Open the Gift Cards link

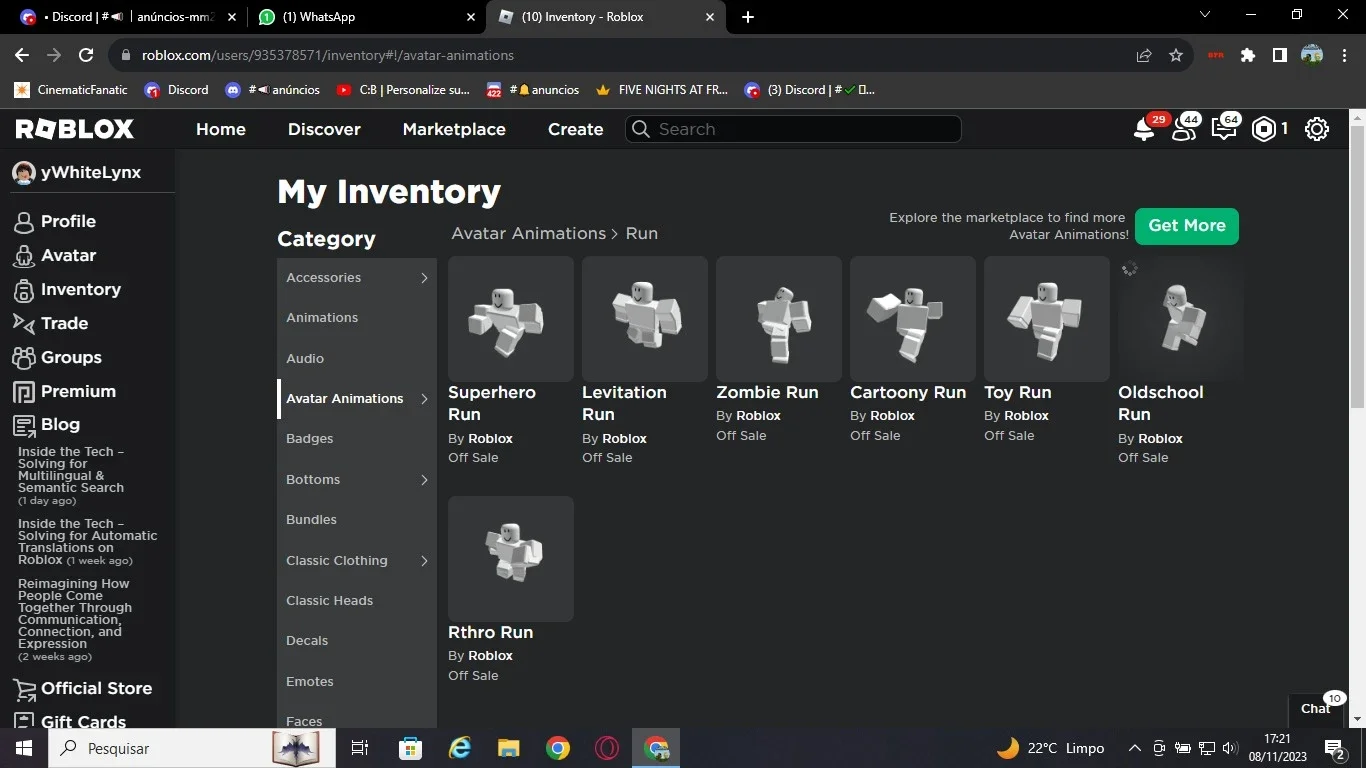point(83,722)
